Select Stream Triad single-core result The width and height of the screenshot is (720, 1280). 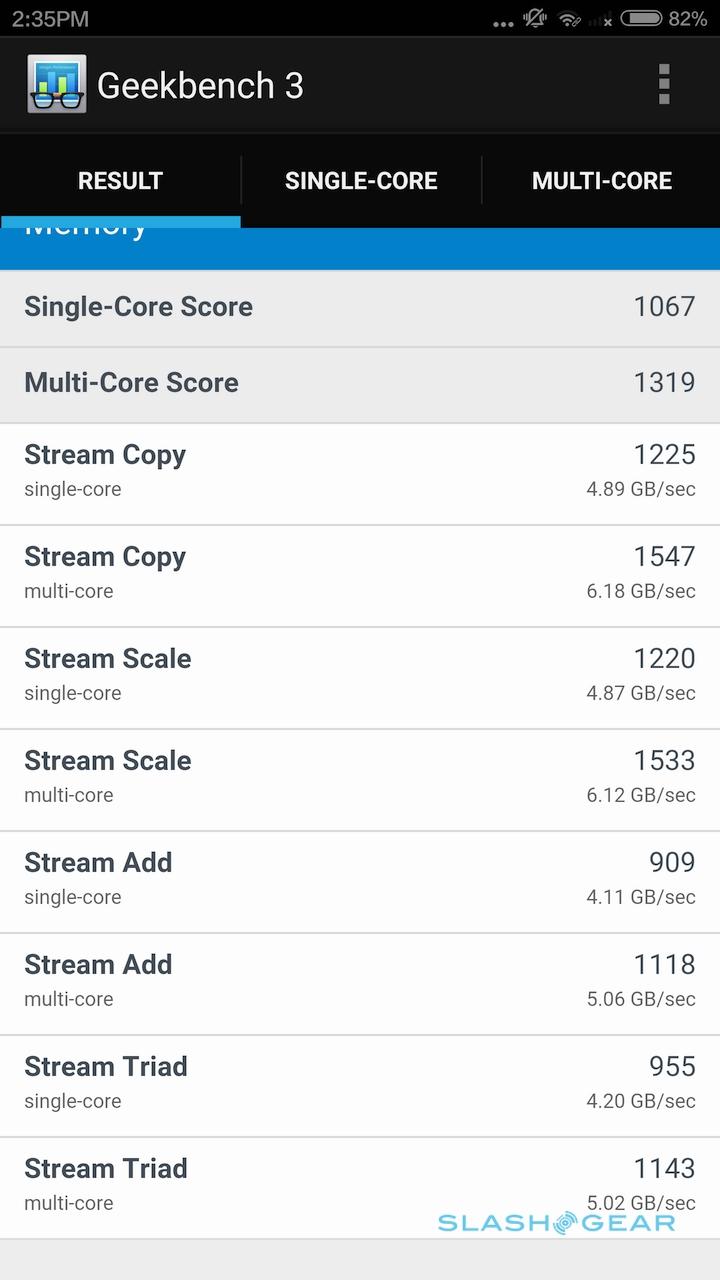(360, 1083)
